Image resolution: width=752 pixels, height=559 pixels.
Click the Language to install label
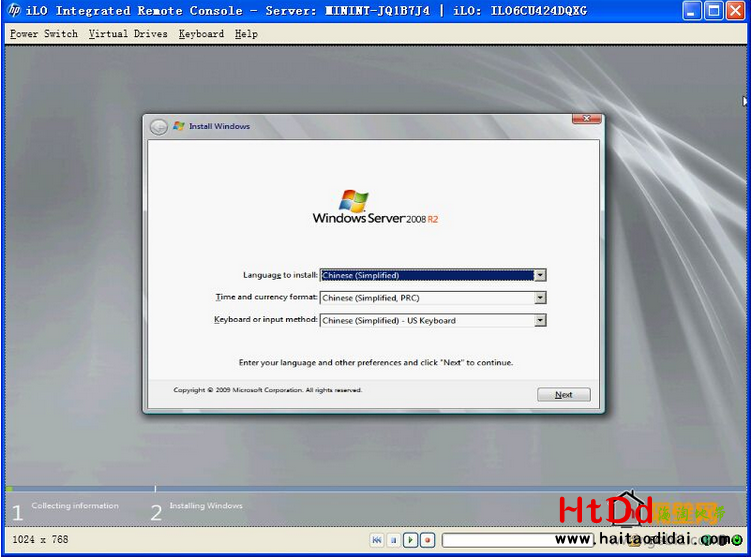pyautogui.click(x=280, y=275)
